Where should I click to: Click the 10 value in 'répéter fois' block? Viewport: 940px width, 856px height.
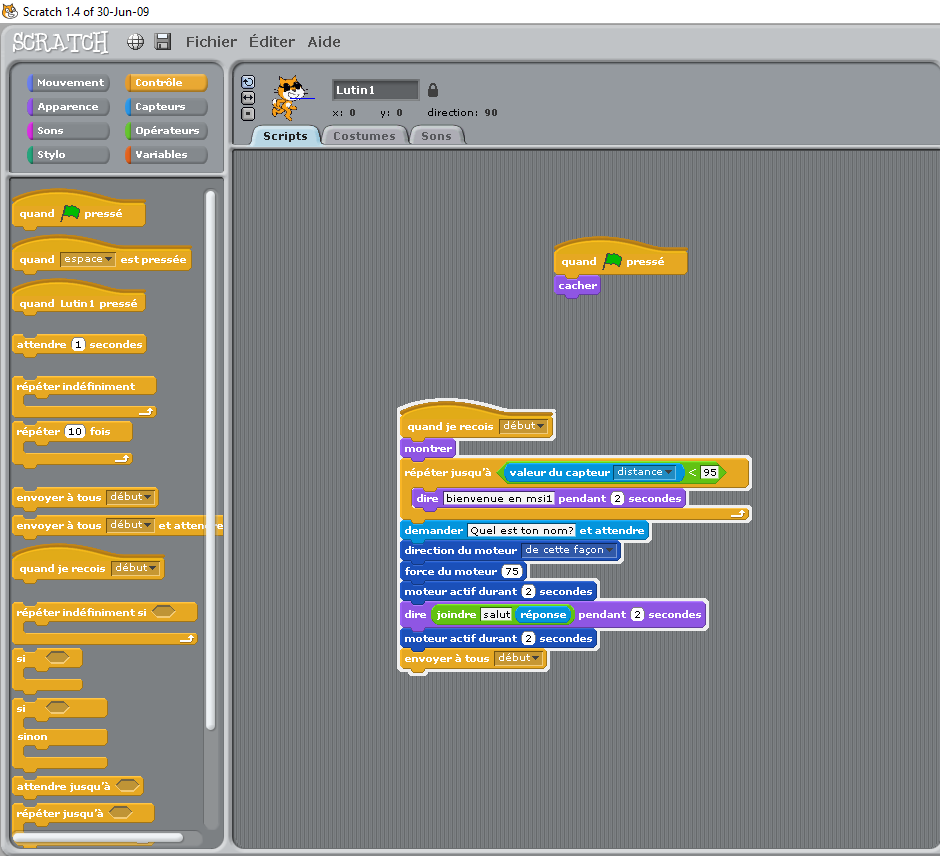pos(75,432)
